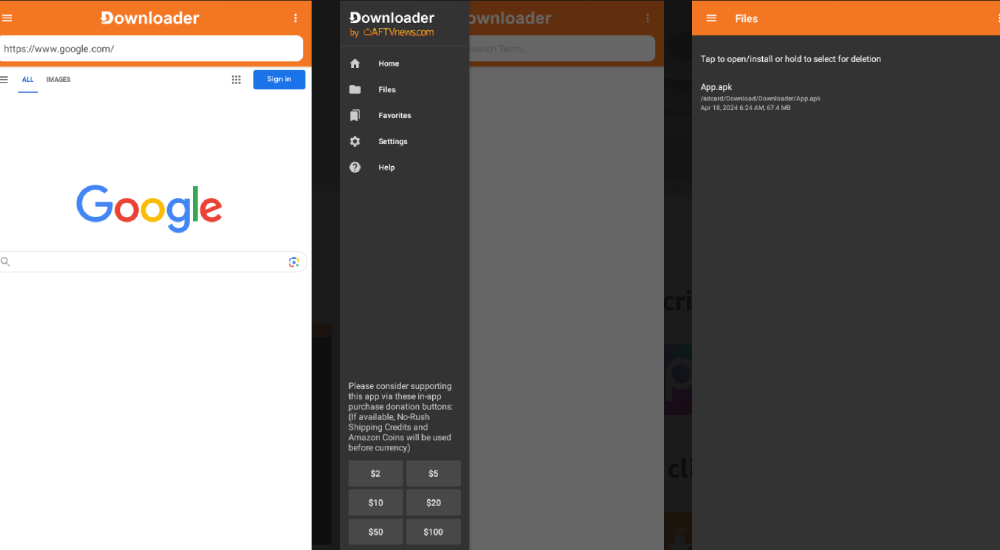Click the Apr 18, 2024 file date line

(x=746, y=108)
